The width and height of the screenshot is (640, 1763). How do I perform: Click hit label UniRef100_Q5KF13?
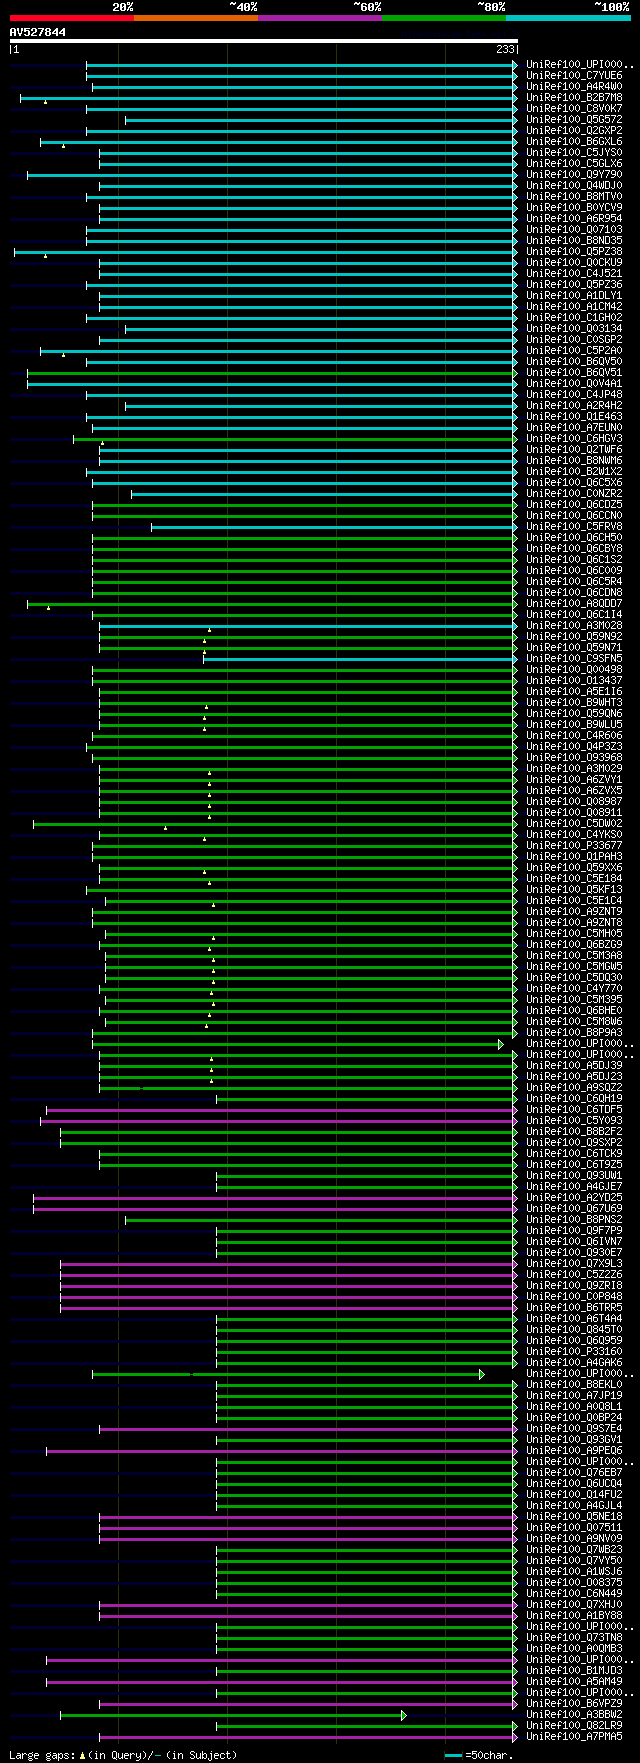point(574,890)
